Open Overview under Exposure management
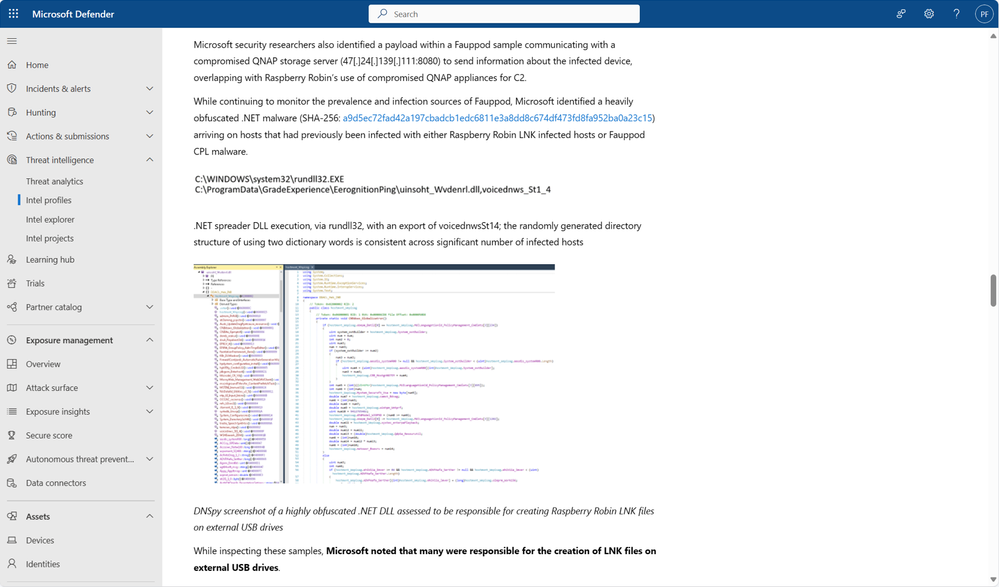Screen dimensions: 999x587 (43, 364)
